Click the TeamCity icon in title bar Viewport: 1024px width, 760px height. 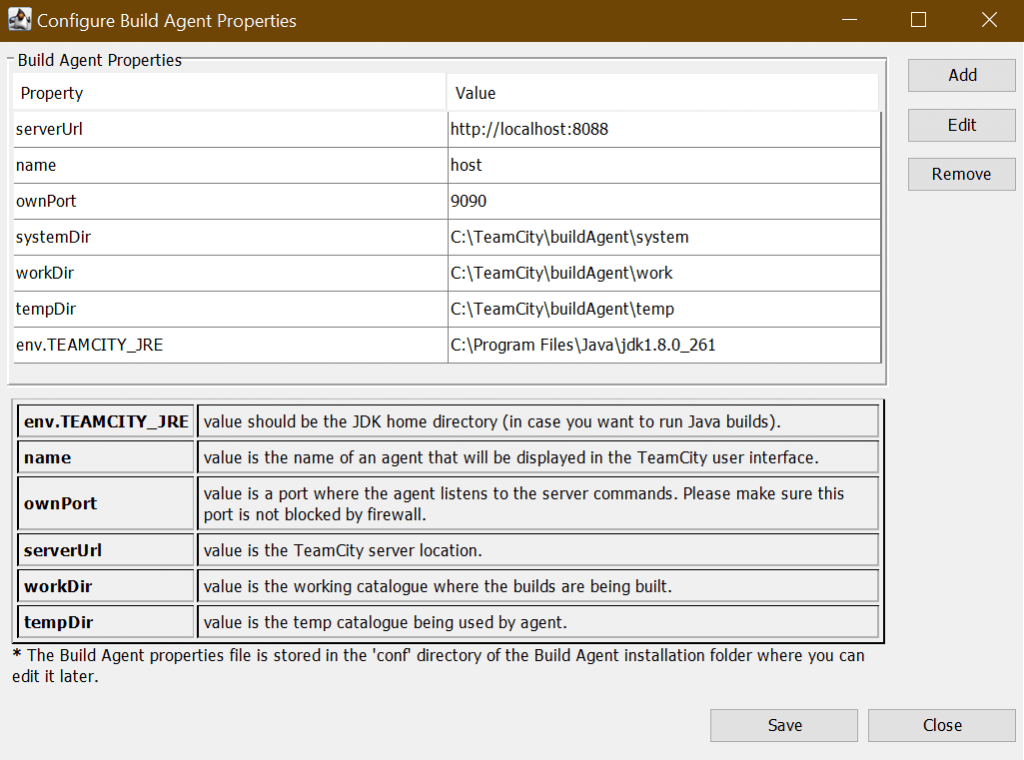pyautogui.click(x=20, y=20)
